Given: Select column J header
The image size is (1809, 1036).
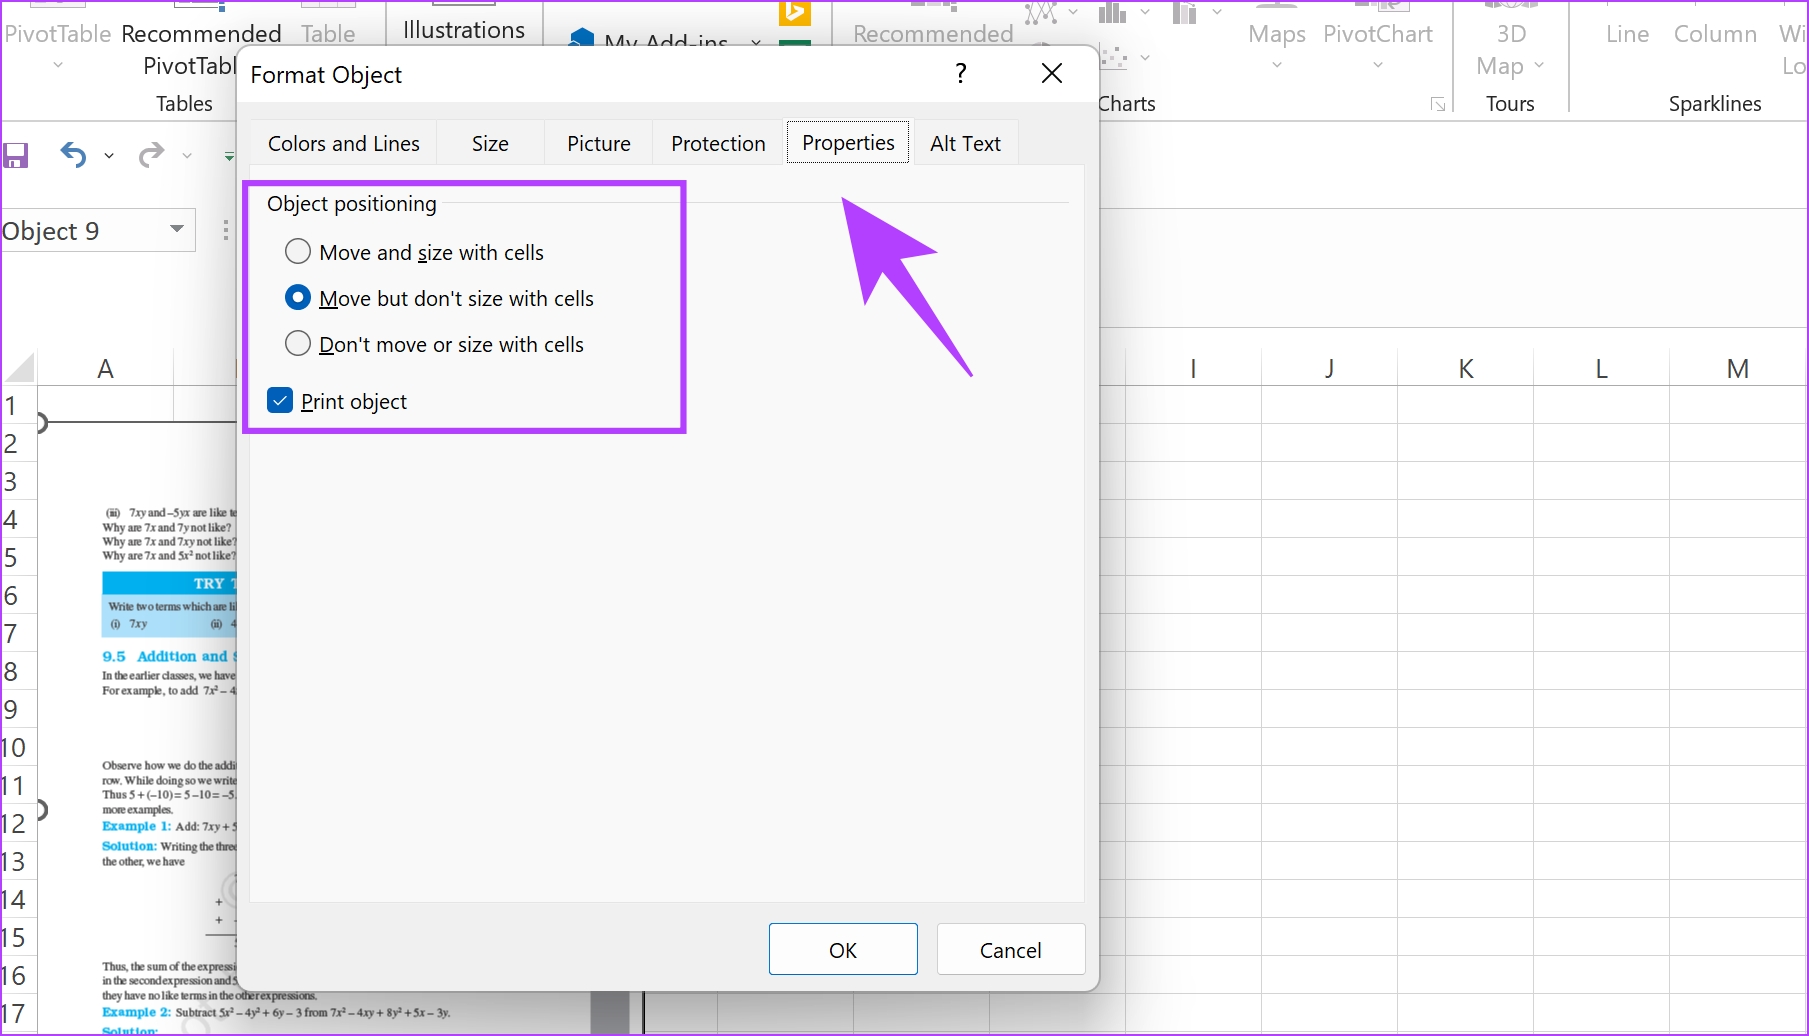Looking at the screenshot, I should [x=1329, y=368].
